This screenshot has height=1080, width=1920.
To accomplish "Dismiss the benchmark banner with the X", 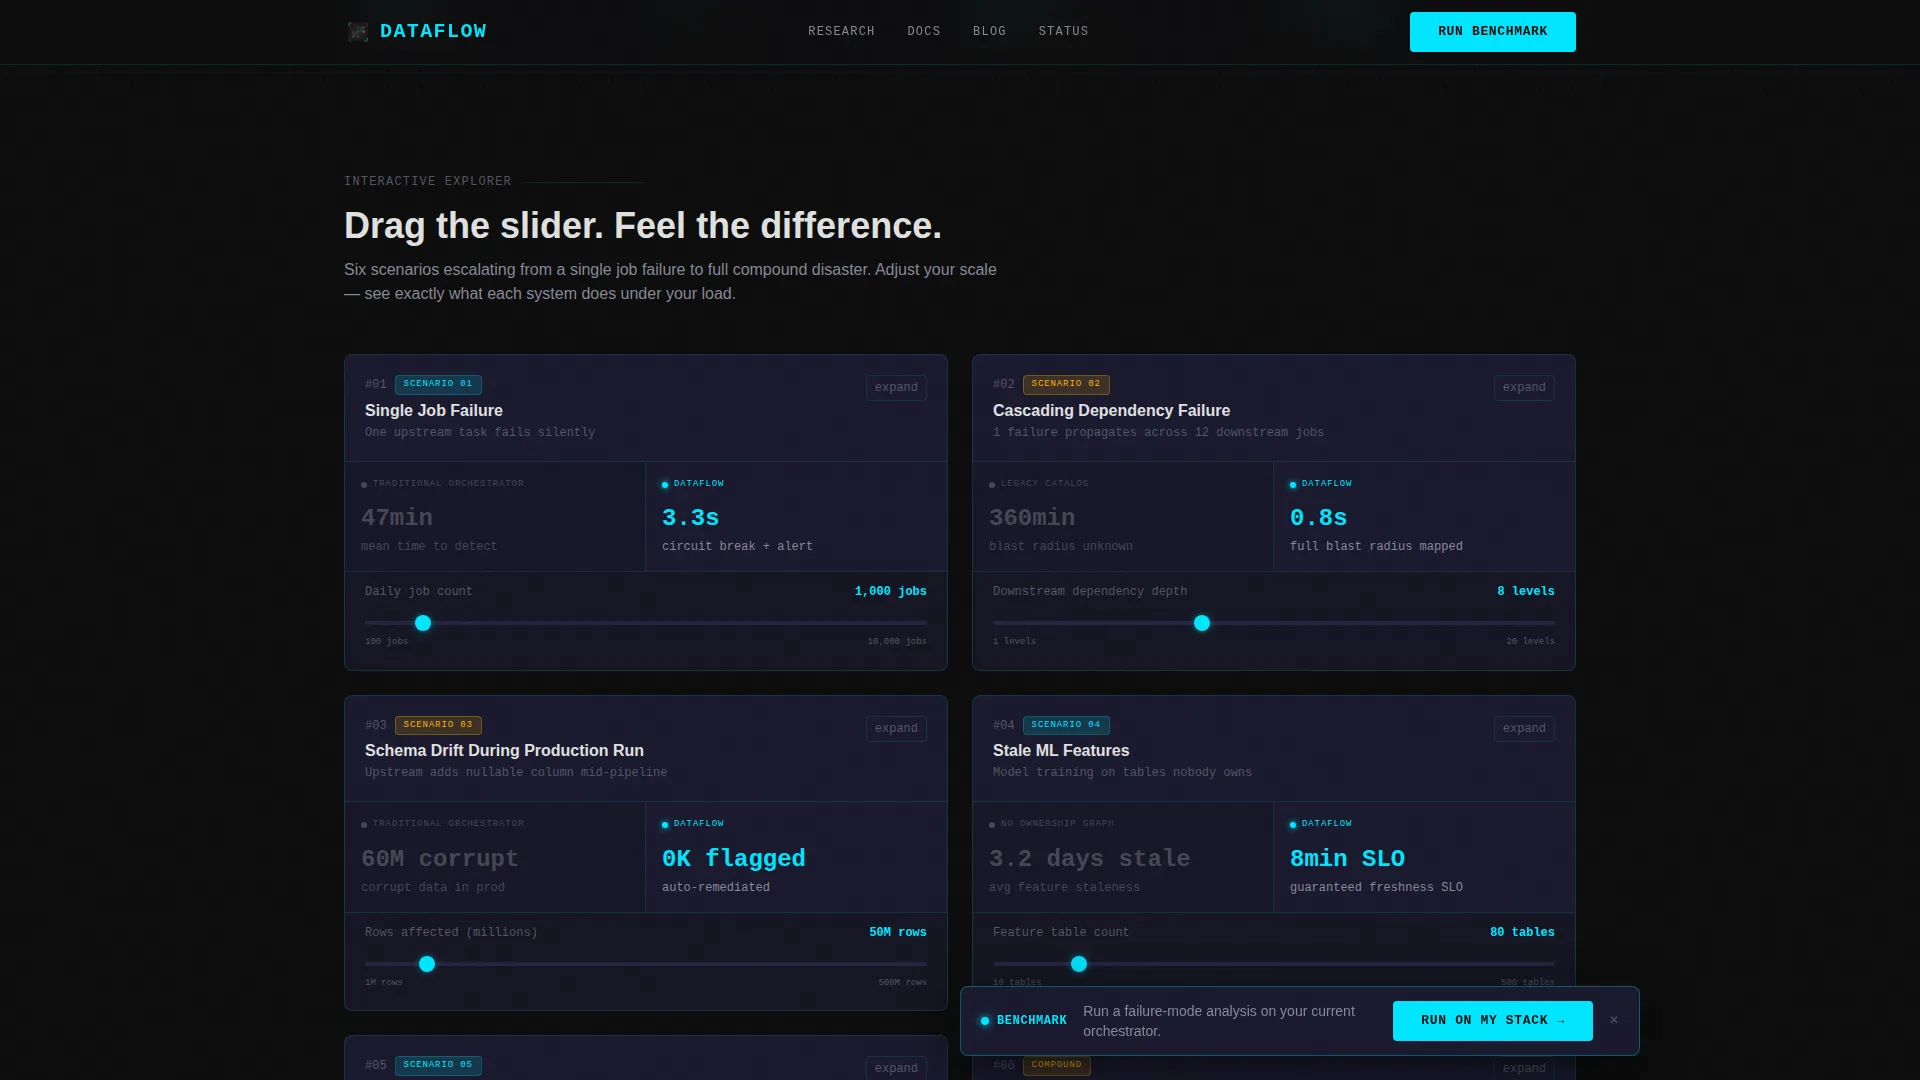I will pos(1614,1020).
